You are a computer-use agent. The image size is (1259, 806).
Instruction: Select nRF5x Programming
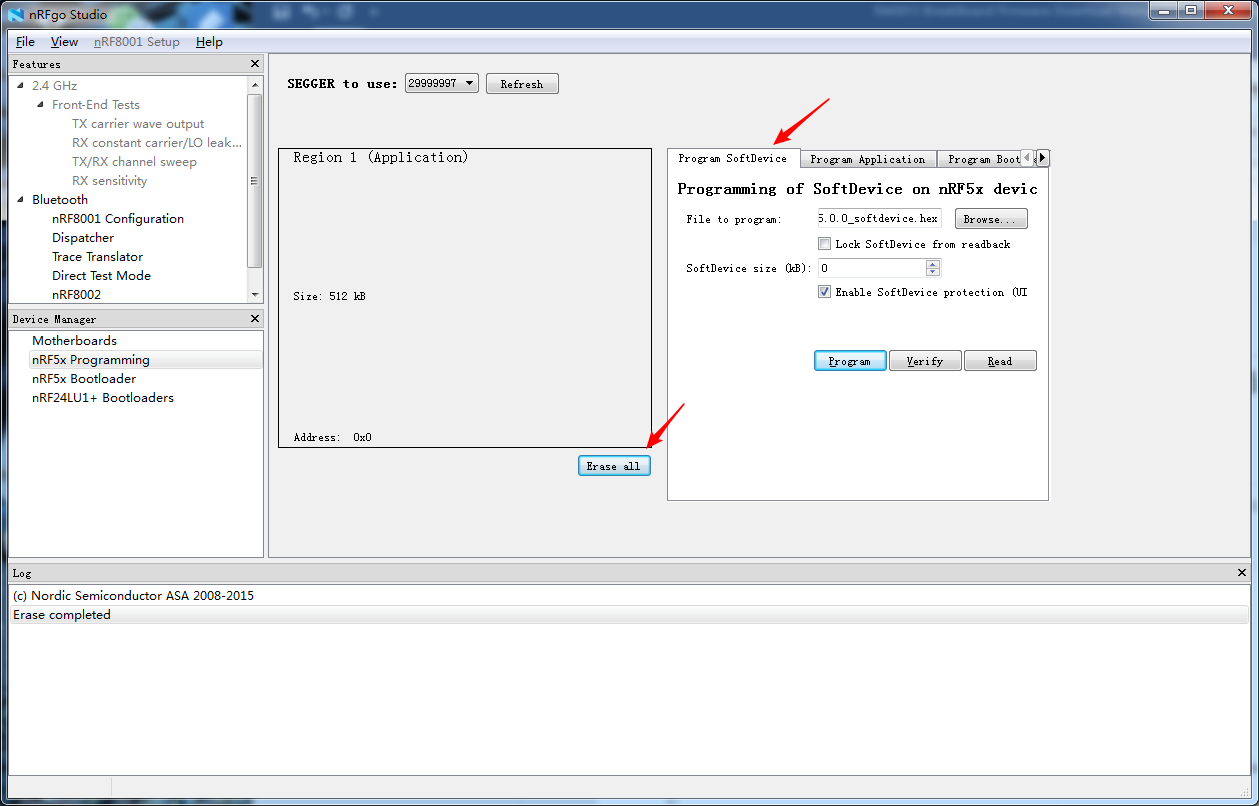tap(90, 360)
